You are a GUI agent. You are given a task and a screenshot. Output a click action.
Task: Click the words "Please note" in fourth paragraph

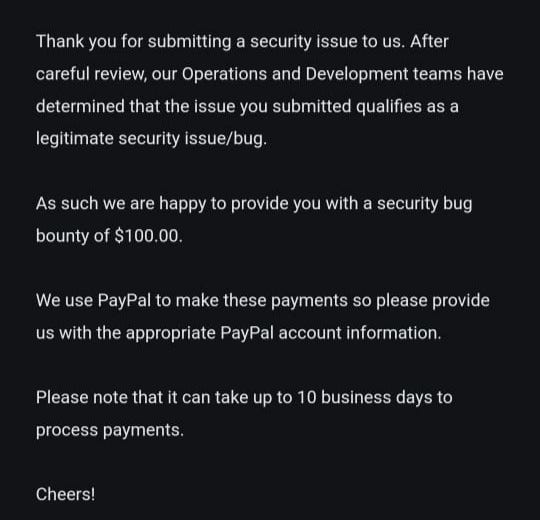(x=82, y=397)
